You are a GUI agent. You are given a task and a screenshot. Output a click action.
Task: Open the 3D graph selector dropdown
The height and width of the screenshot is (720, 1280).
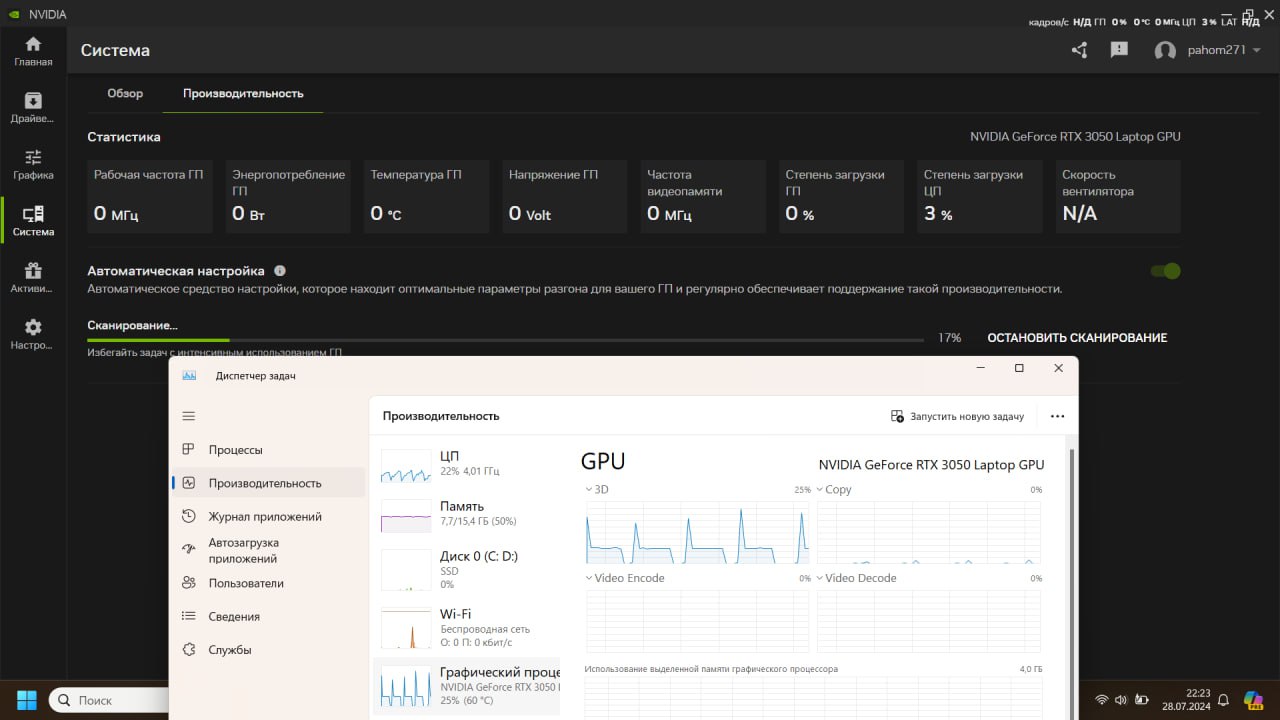pyautogui.click(x=596, y=490)
